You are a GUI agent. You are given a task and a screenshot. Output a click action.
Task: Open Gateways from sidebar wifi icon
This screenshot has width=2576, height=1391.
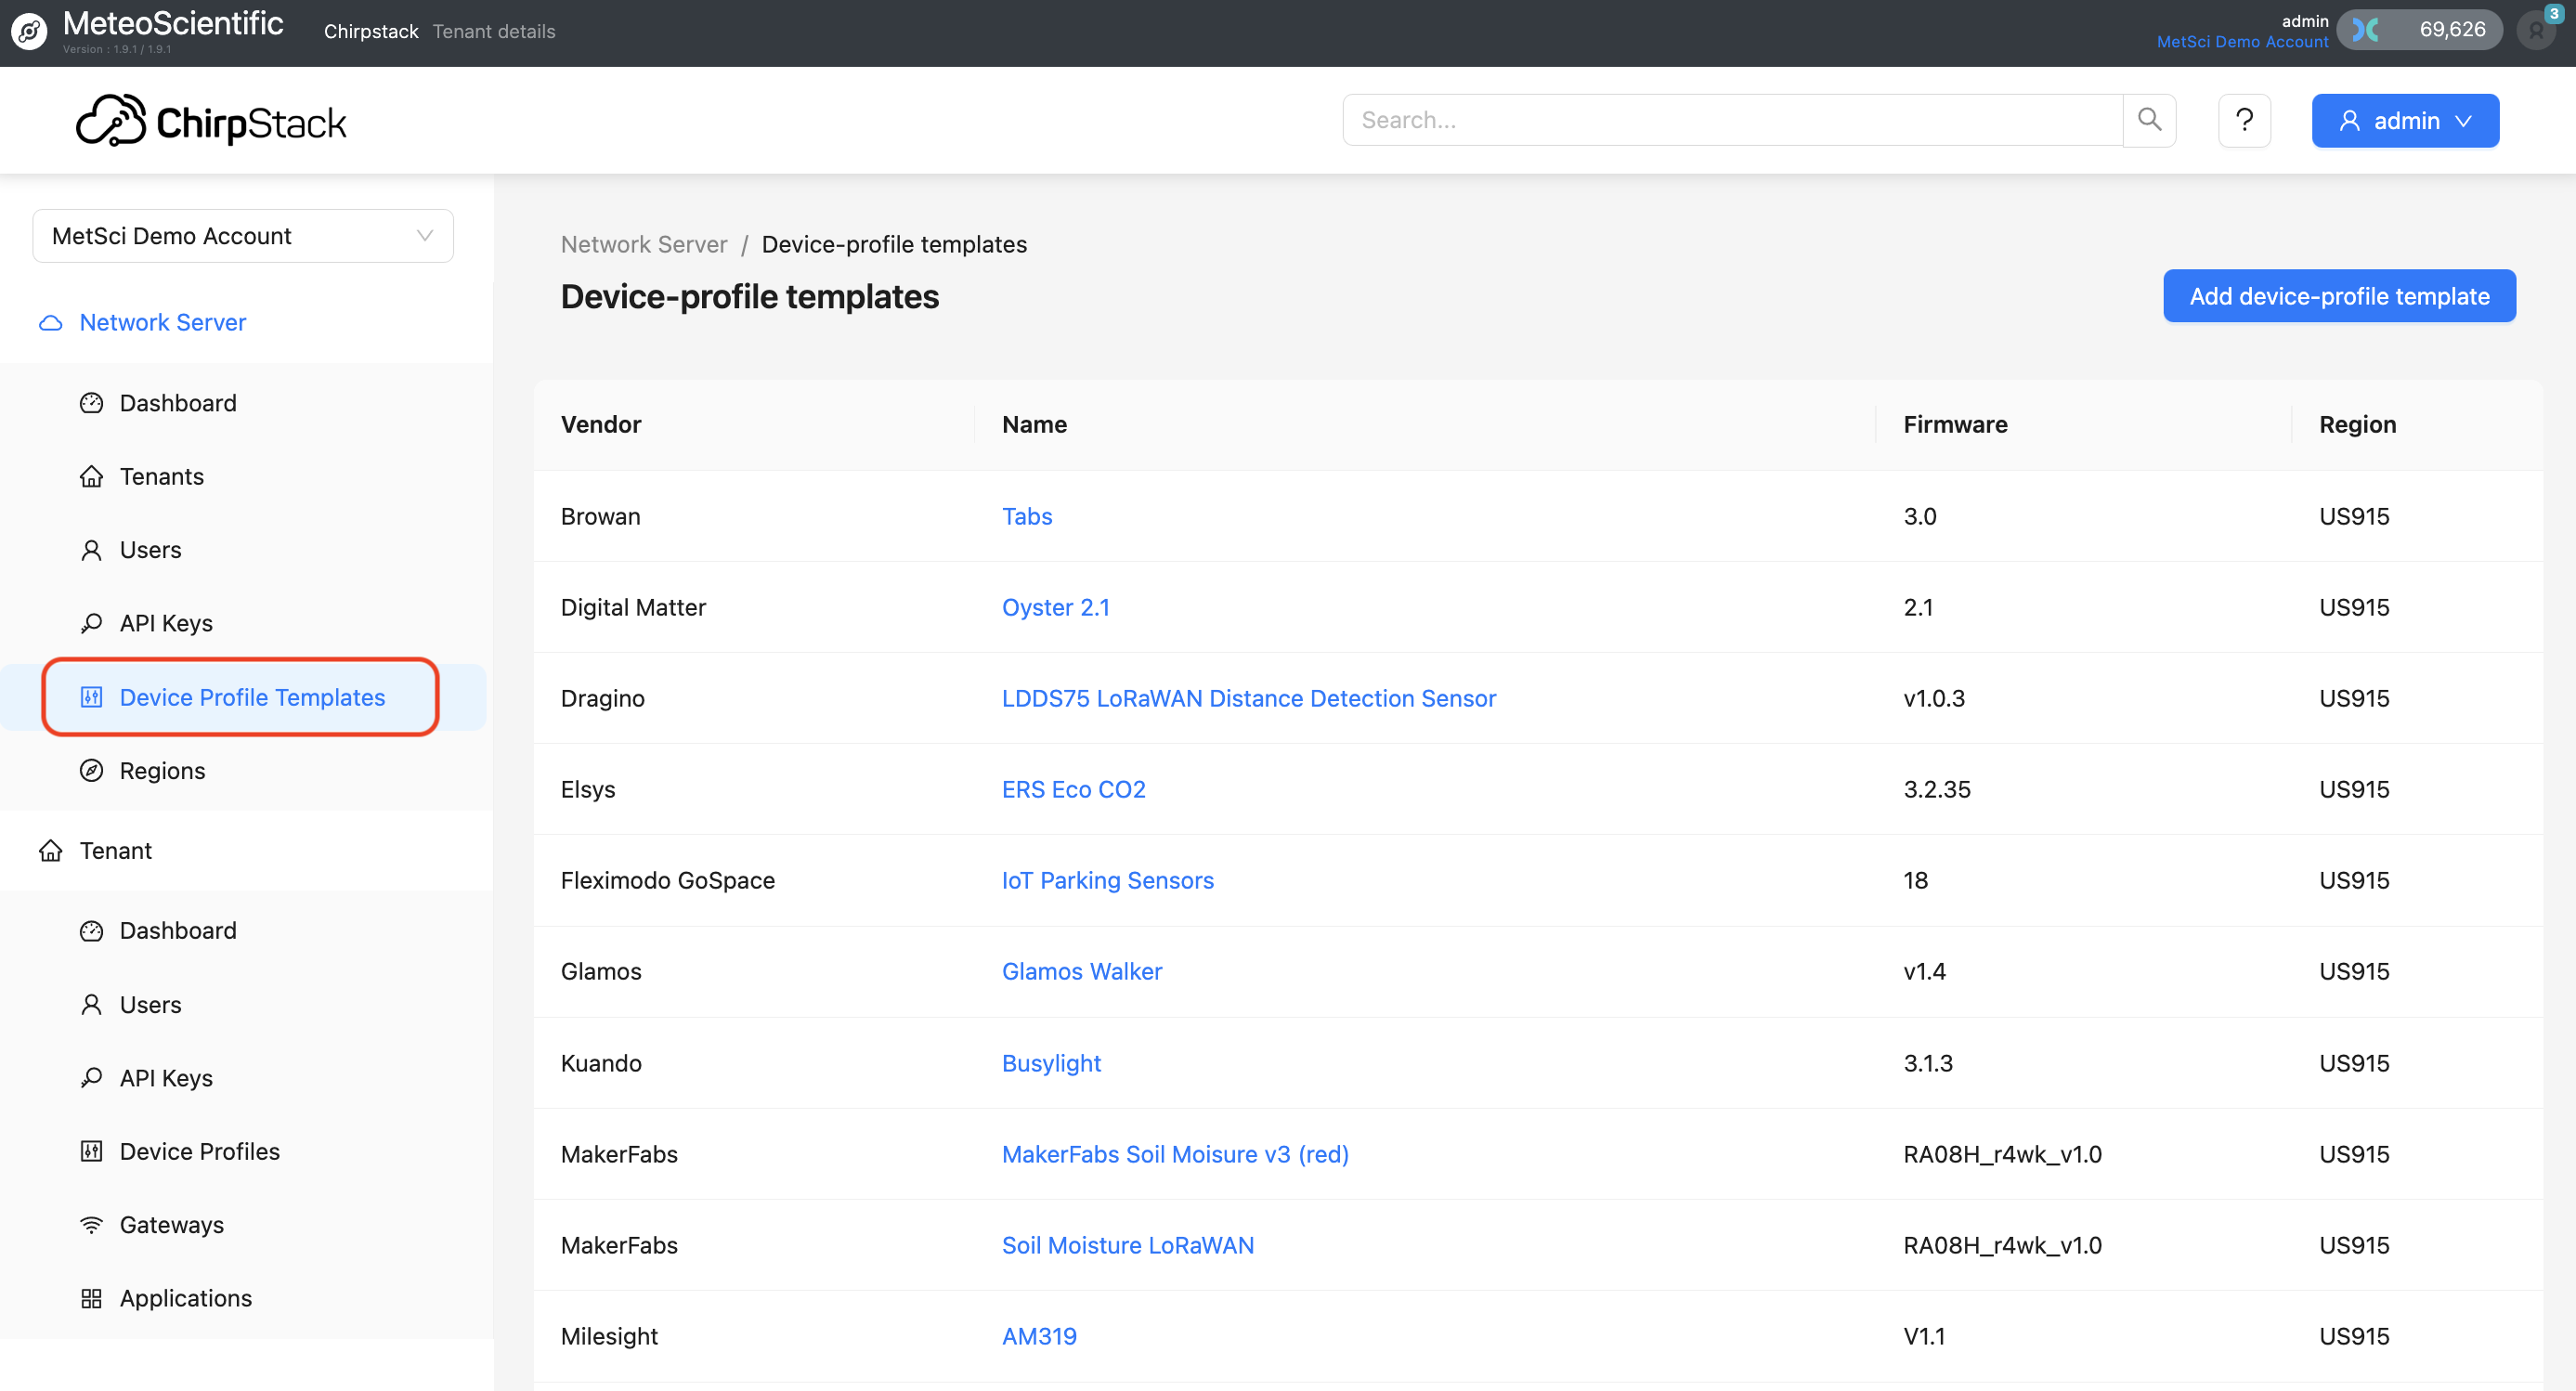pyautogui.click(x=171, y=1224)
